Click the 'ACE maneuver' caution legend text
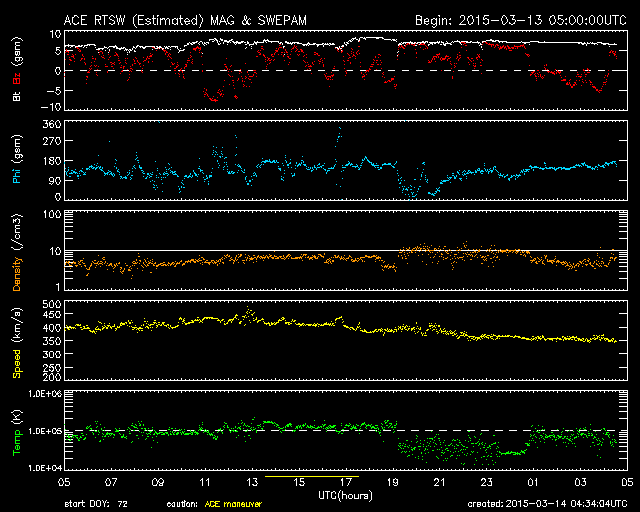 point(233,504)
